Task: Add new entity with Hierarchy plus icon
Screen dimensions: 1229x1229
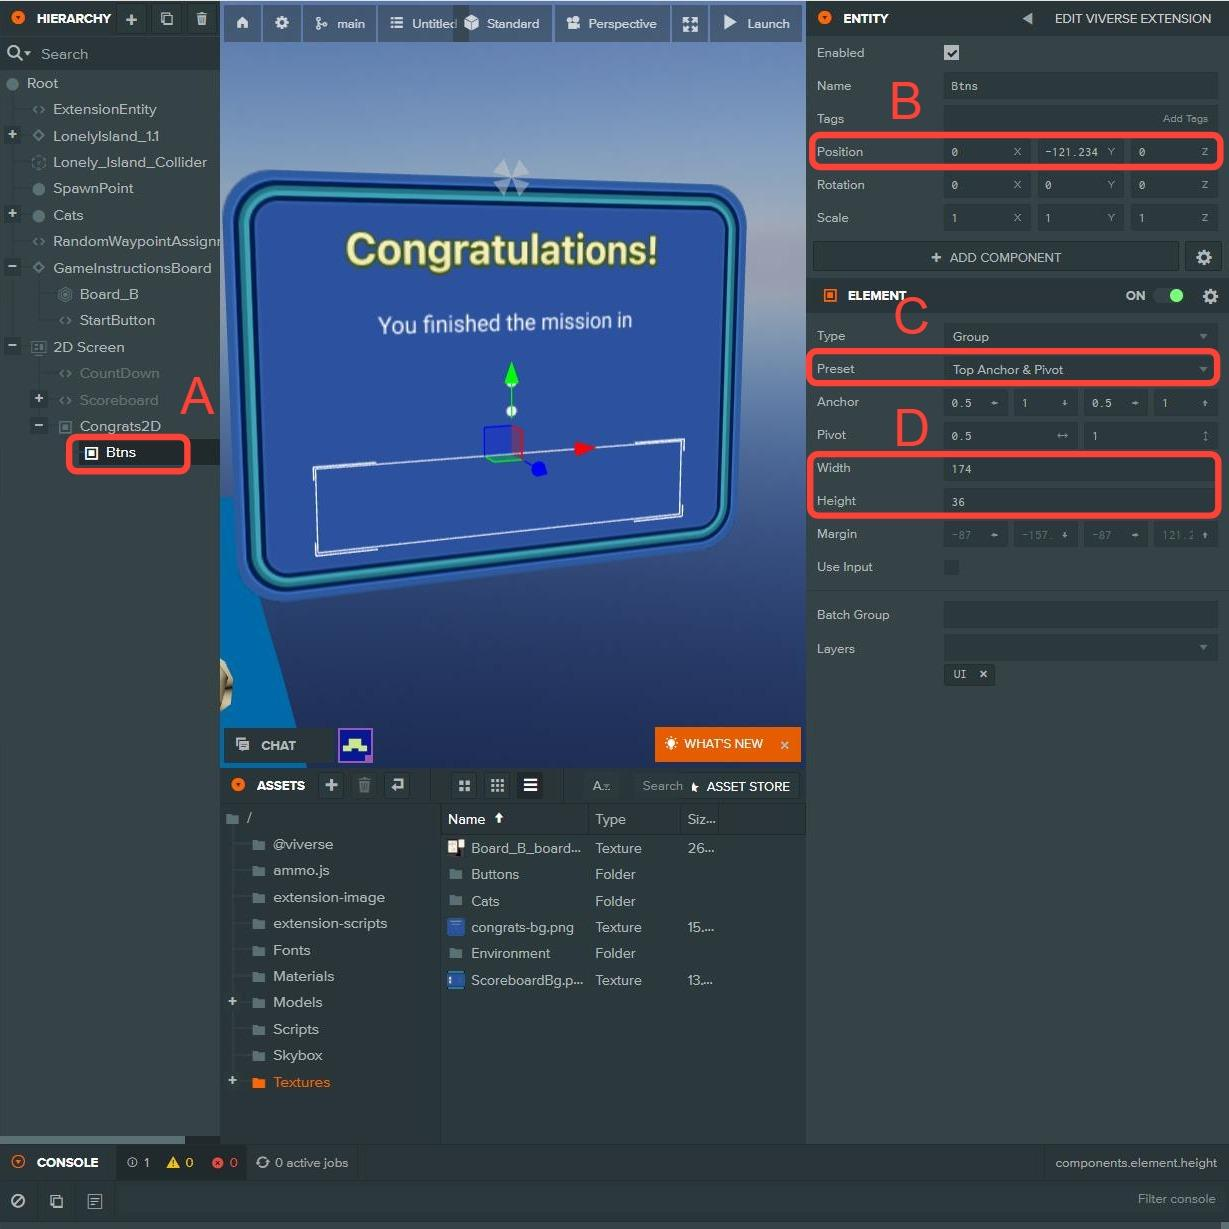Action: [131, 19]
